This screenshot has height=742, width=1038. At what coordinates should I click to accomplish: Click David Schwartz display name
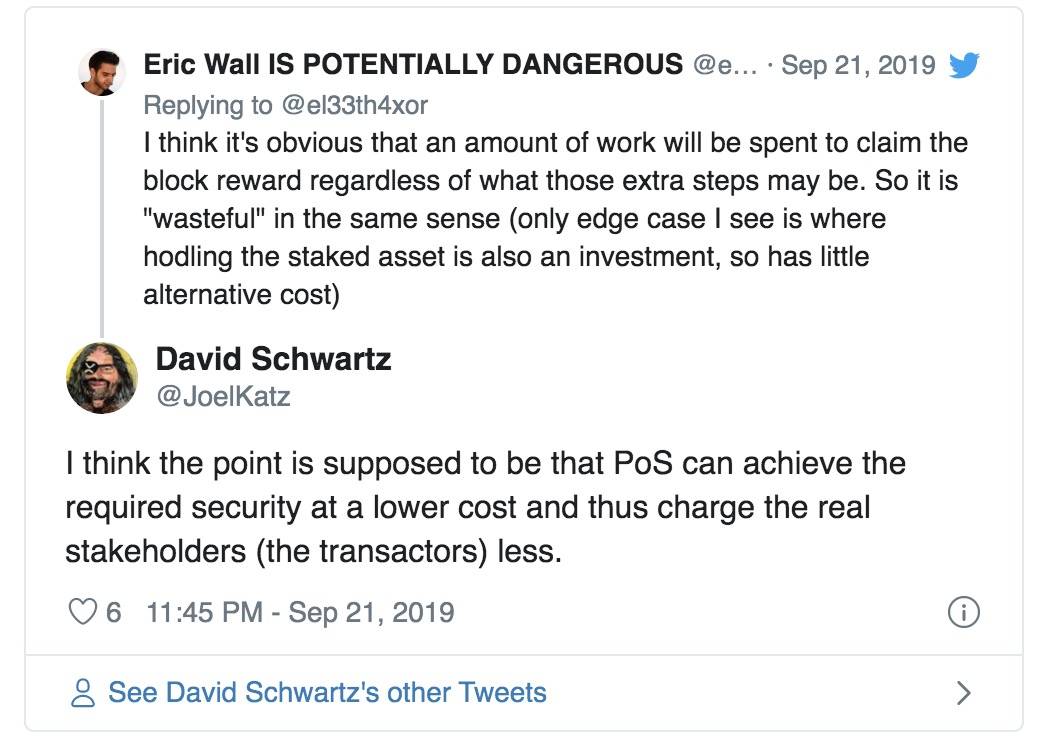tap(273, 359)
